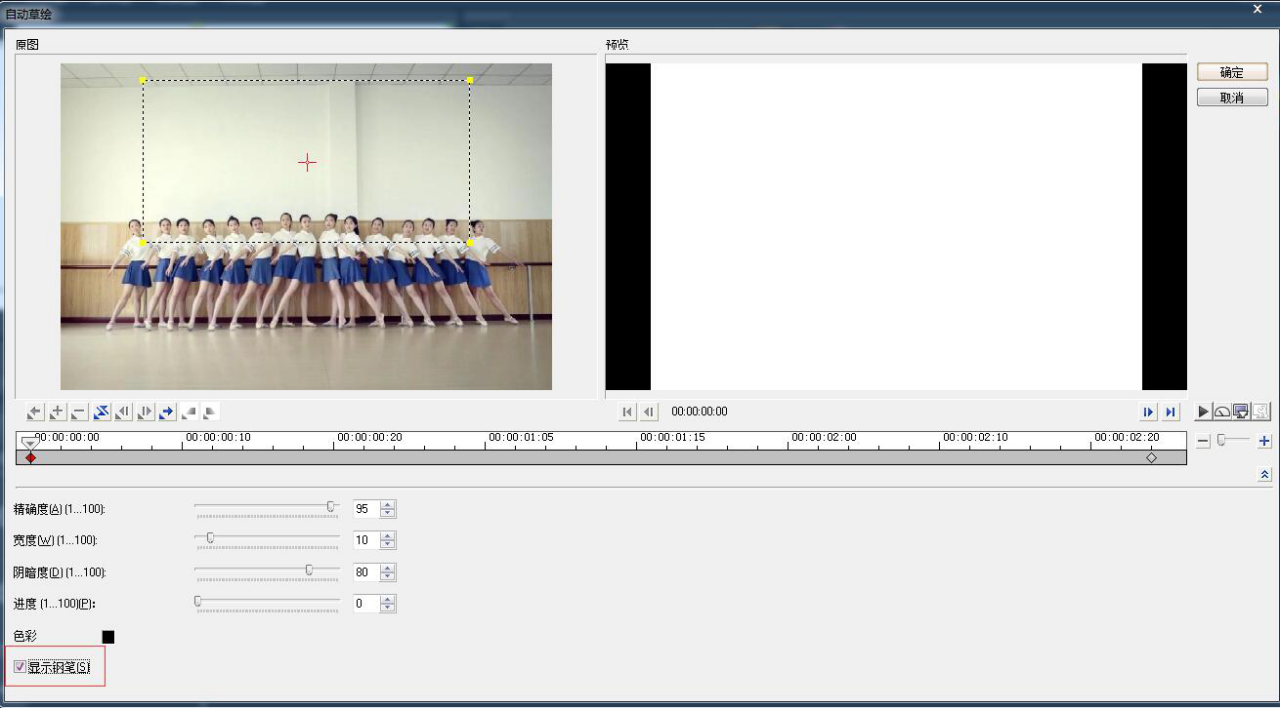Viewport: 1280px width, 708px height.
Task: Decrease the 宽度 value with down arrow
Action: (388, 545)
